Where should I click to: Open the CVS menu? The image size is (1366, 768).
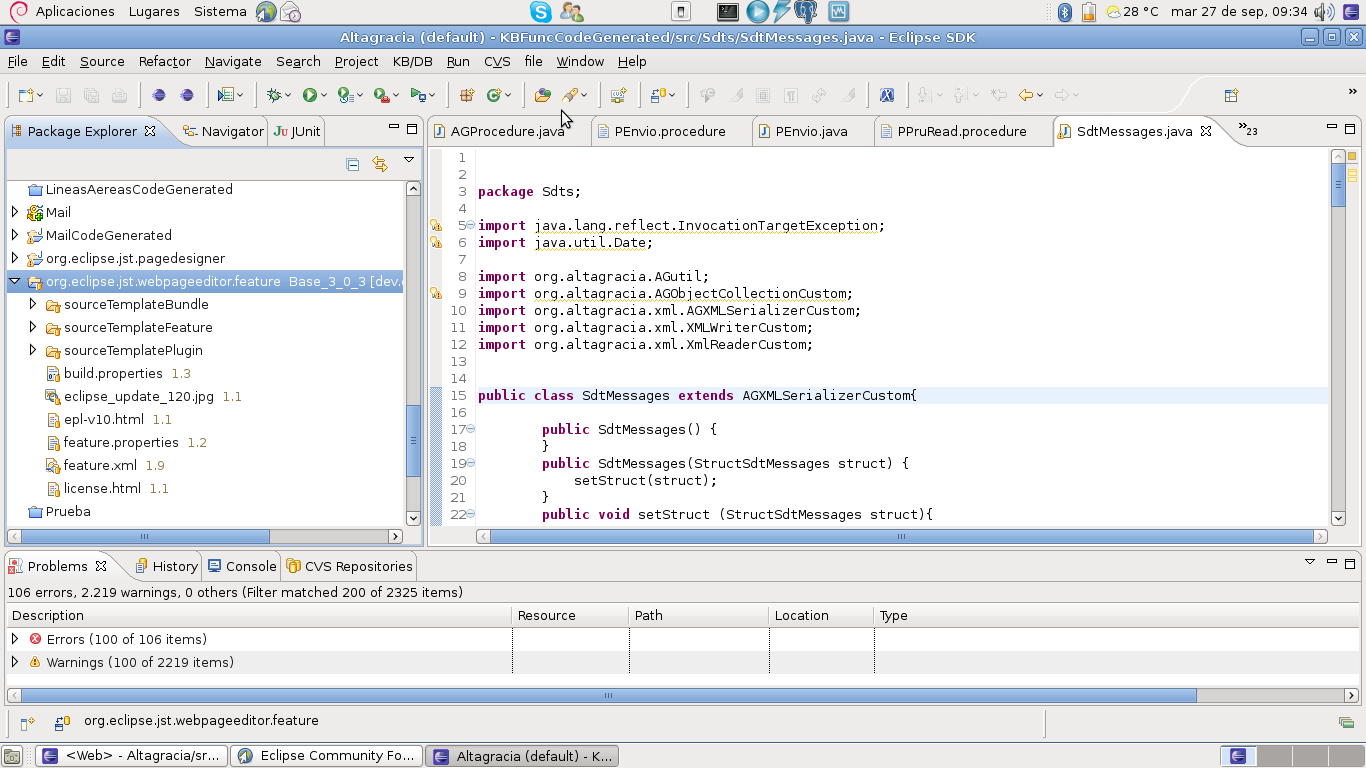pos(497,62)
